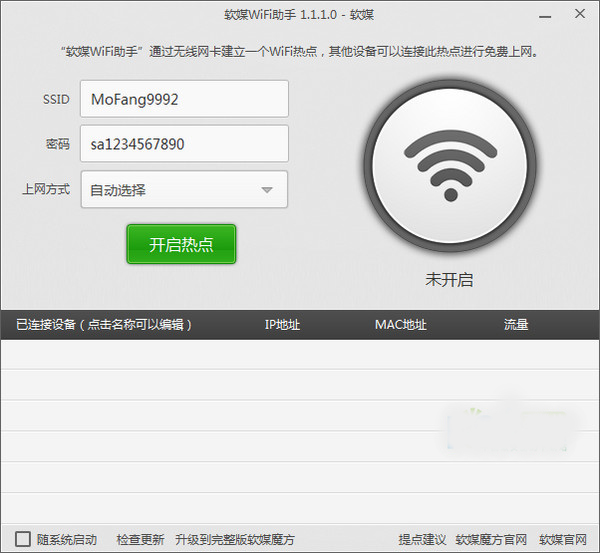Close the 软媒WiFi助手 window
Viewport: 600px width, 553px height.
pos(580,14)
